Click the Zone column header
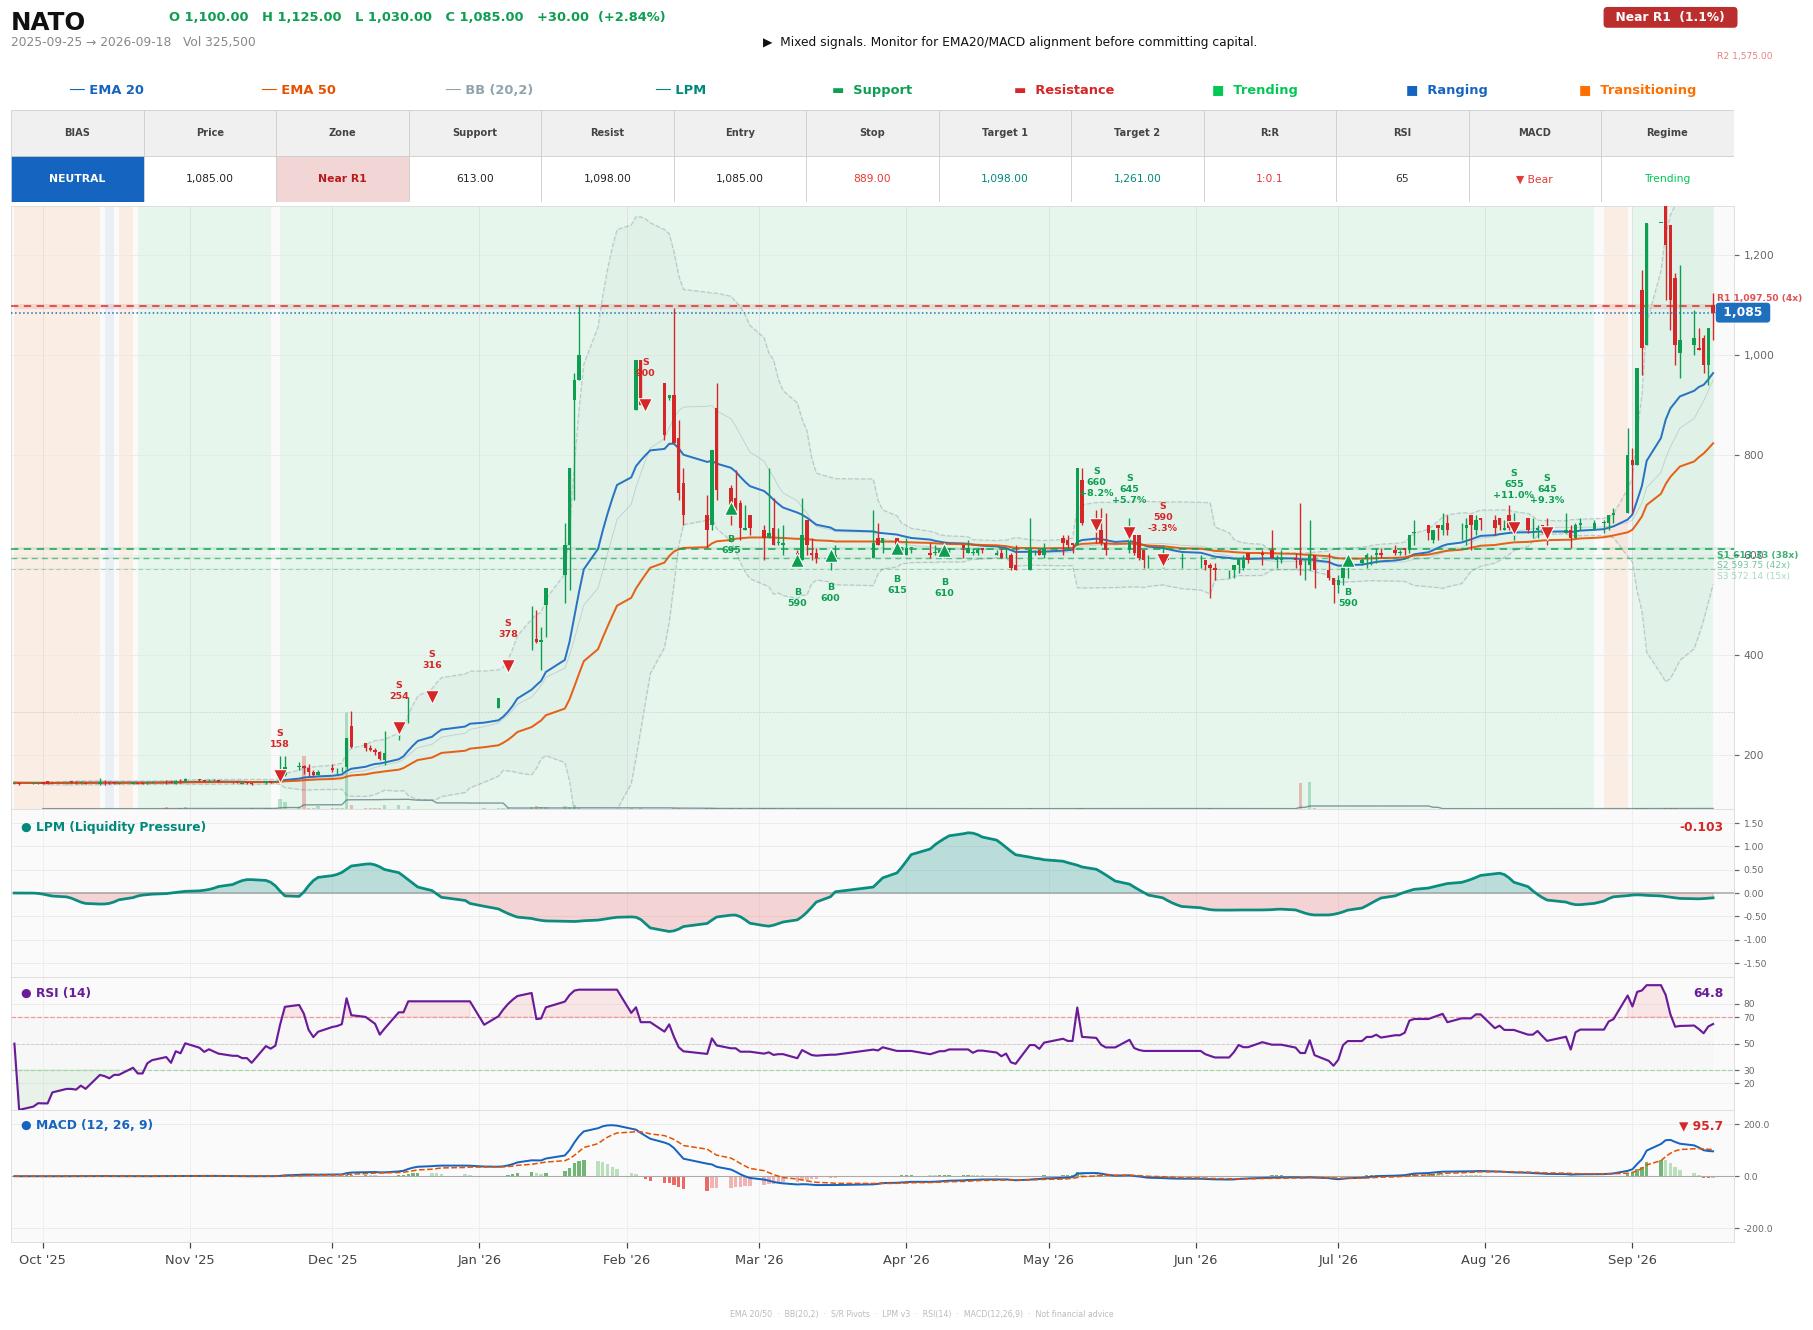This screenshot has height=1330, width=1813. pos(342,133)
